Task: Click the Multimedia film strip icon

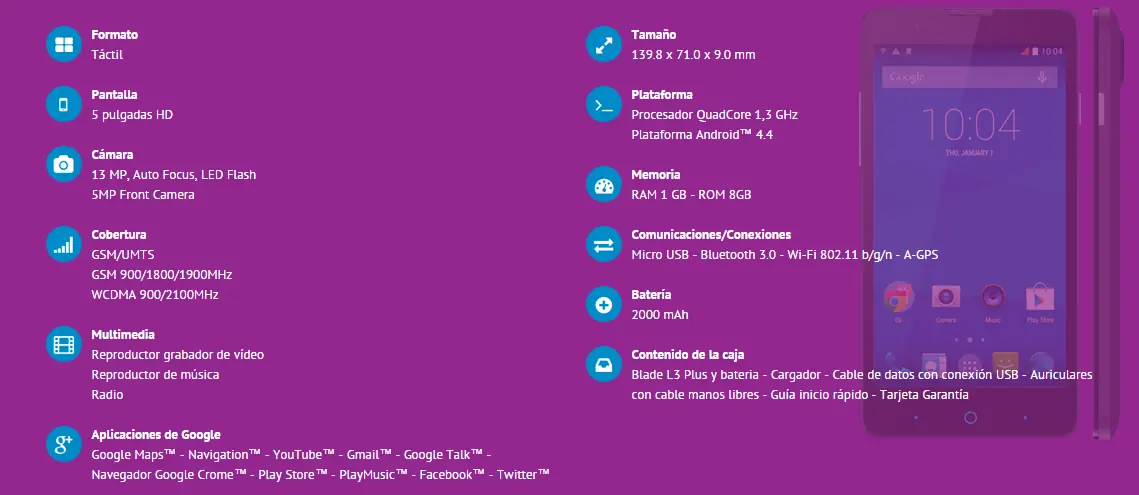Action: coord(64,345)
